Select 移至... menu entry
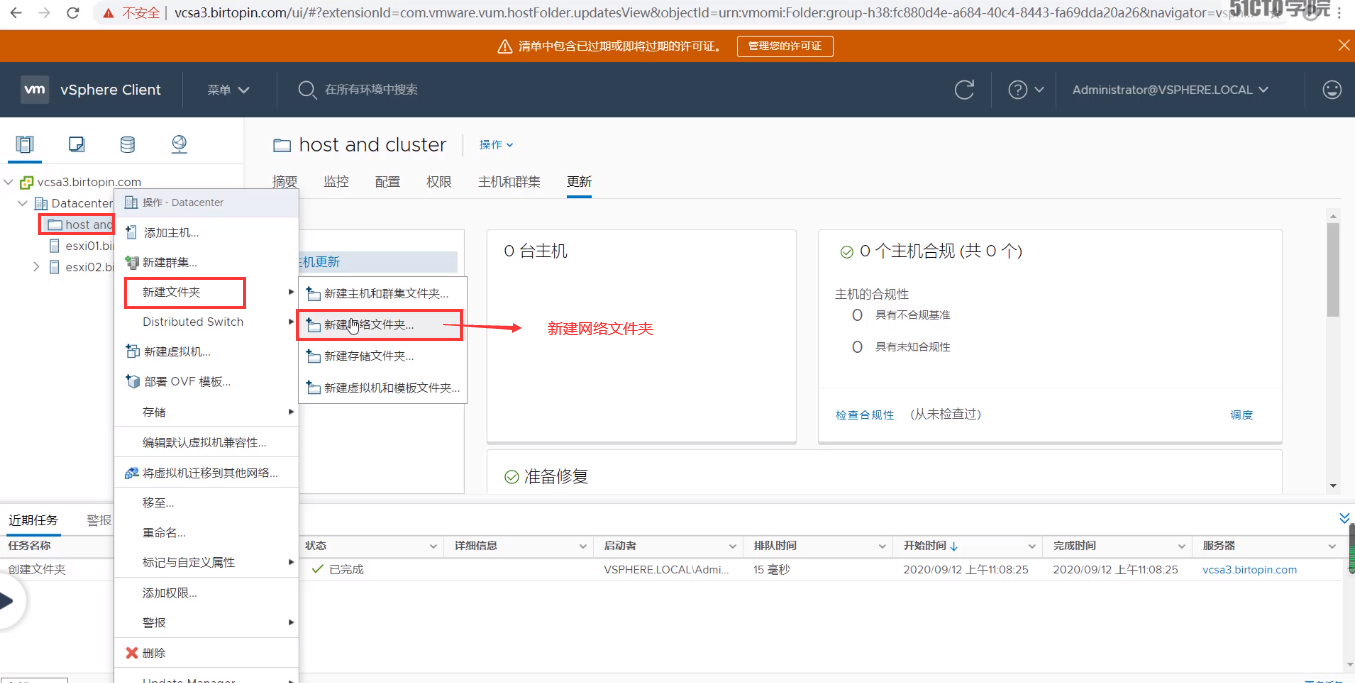Viewport: 1355px width, 683px height. click(207, 503)
